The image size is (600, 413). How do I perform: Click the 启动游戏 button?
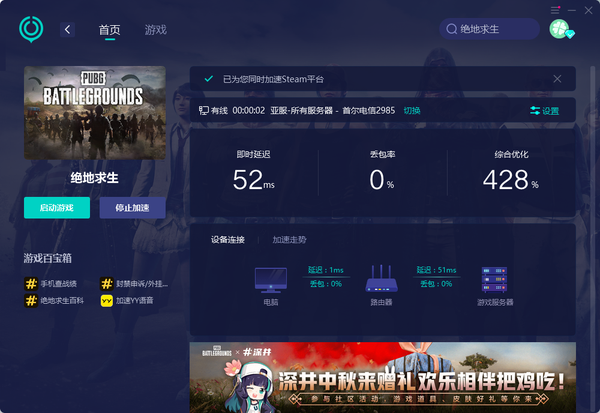(x=57, y=208)
